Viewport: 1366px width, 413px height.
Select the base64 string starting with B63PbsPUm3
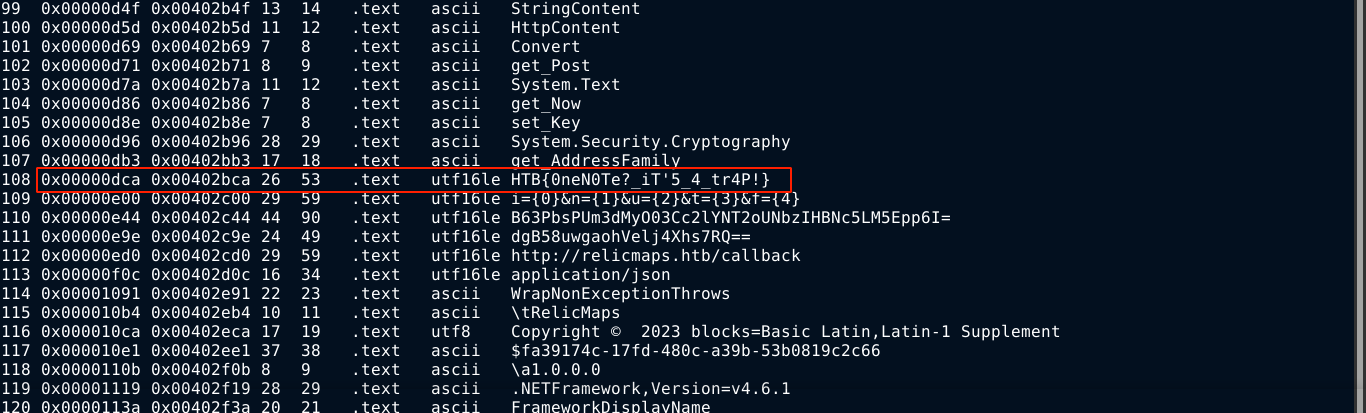pyautogui.click(x=730, y=218)
